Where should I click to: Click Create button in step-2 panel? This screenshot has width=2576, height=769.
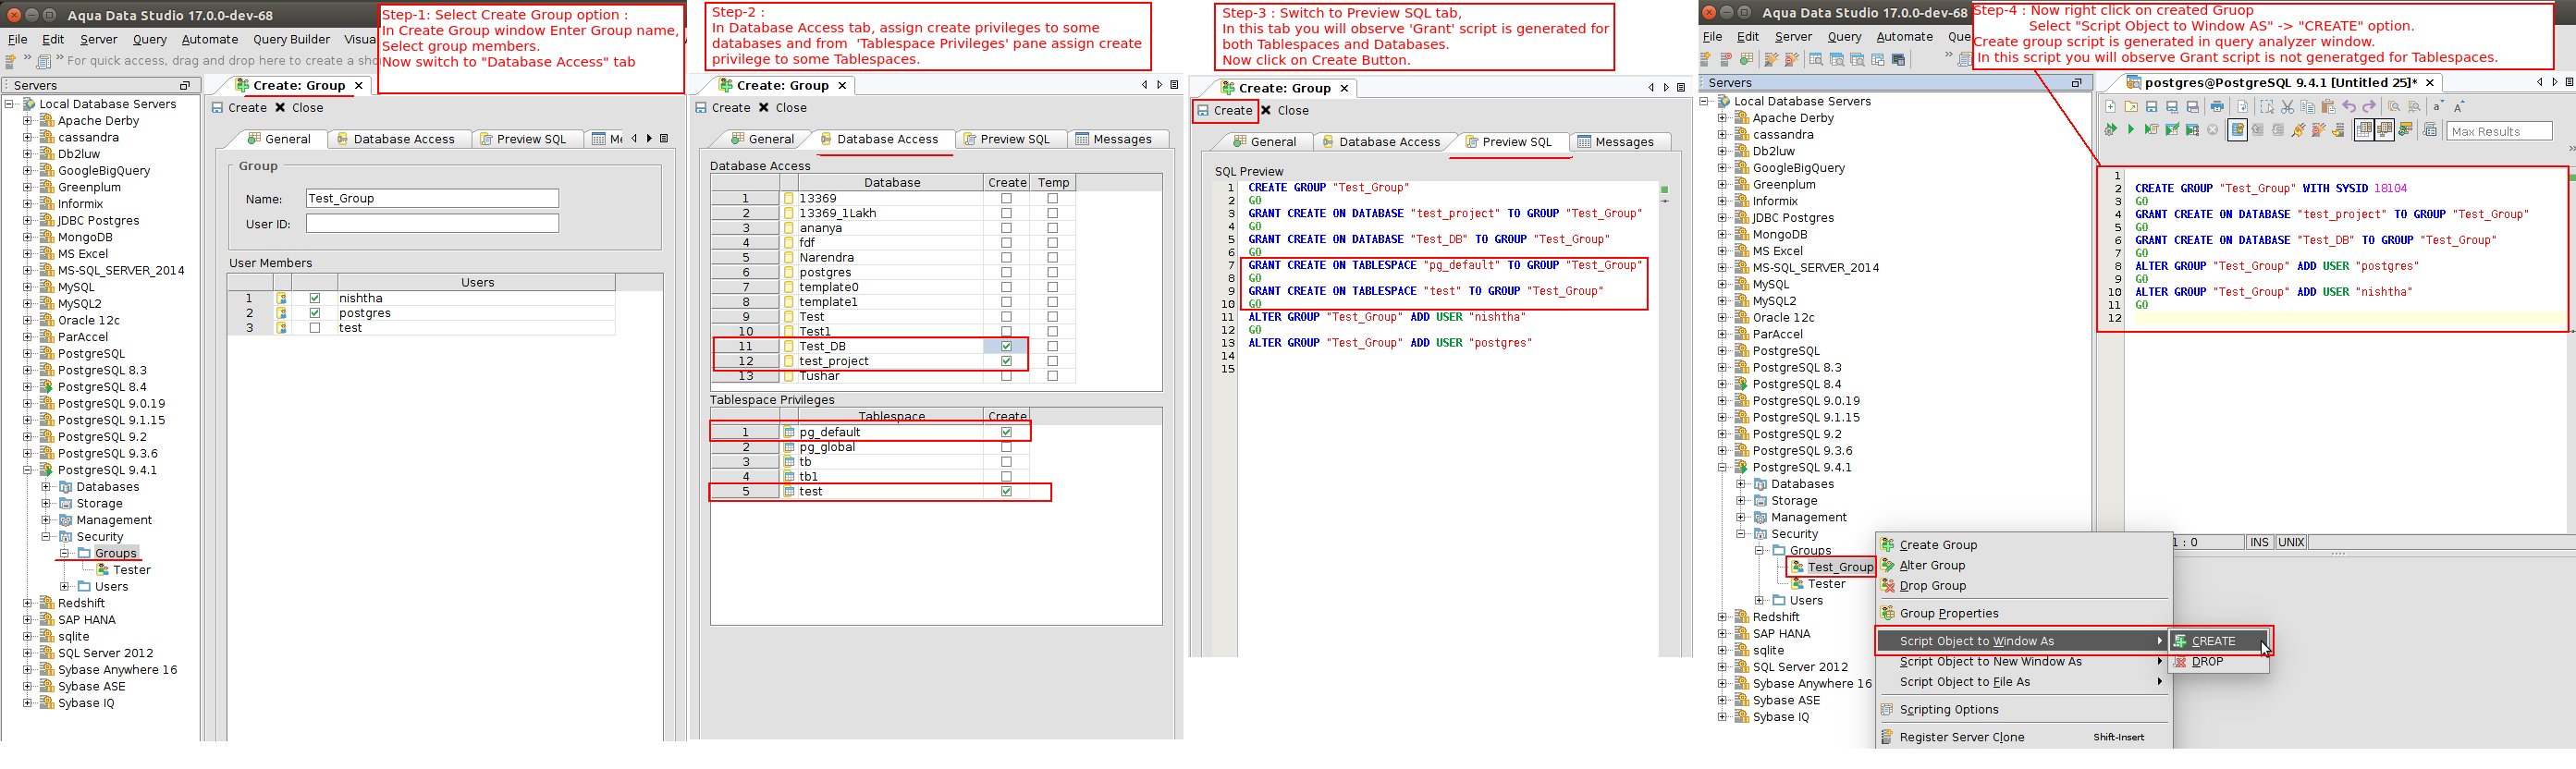point(723,108)
